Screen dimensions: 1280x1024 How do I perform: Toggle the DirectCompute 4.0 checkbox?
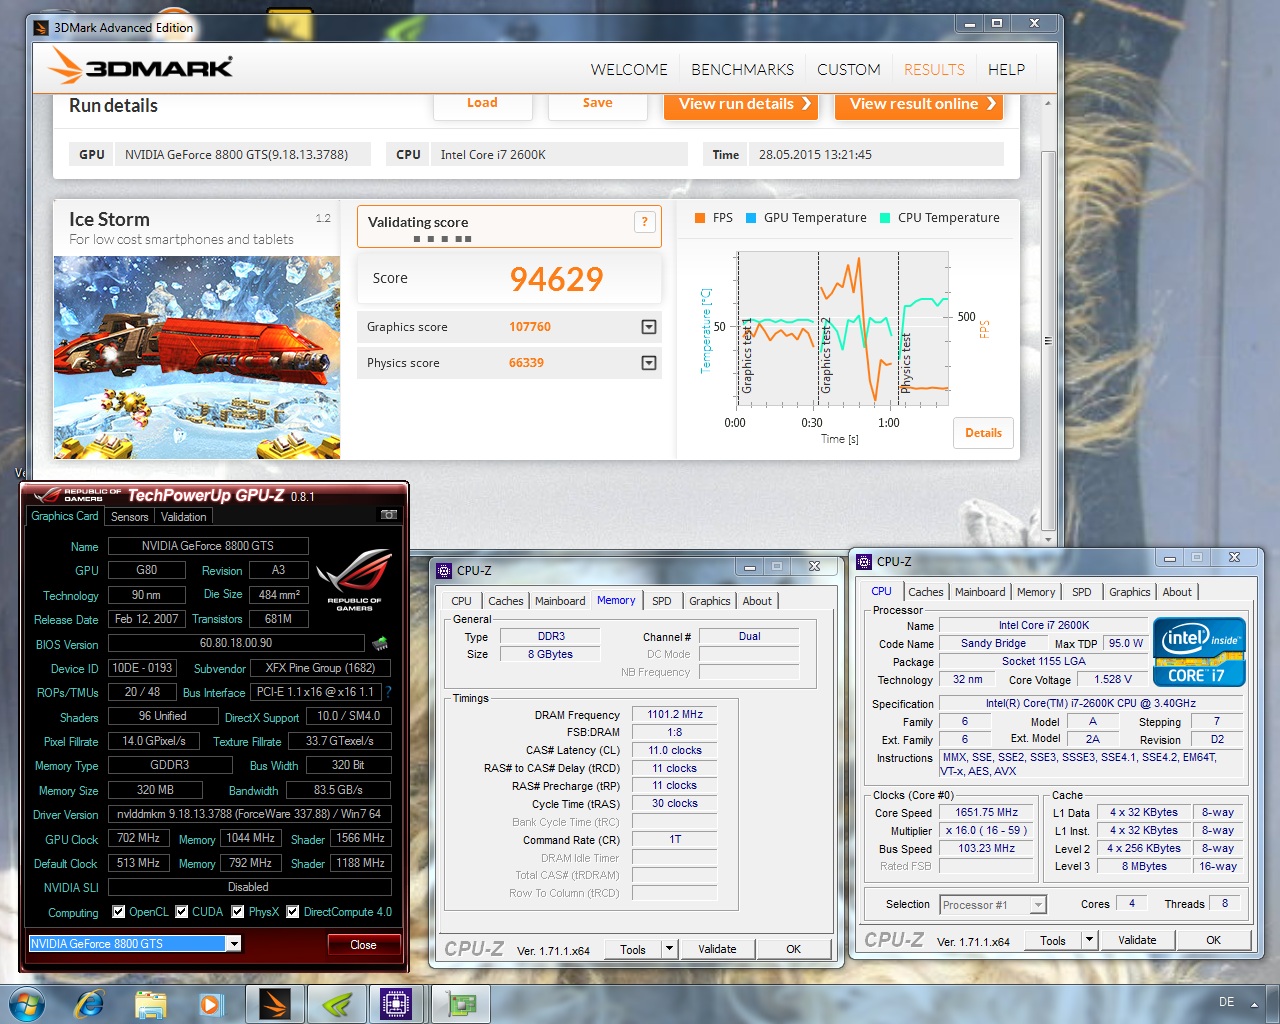(293, 911)
